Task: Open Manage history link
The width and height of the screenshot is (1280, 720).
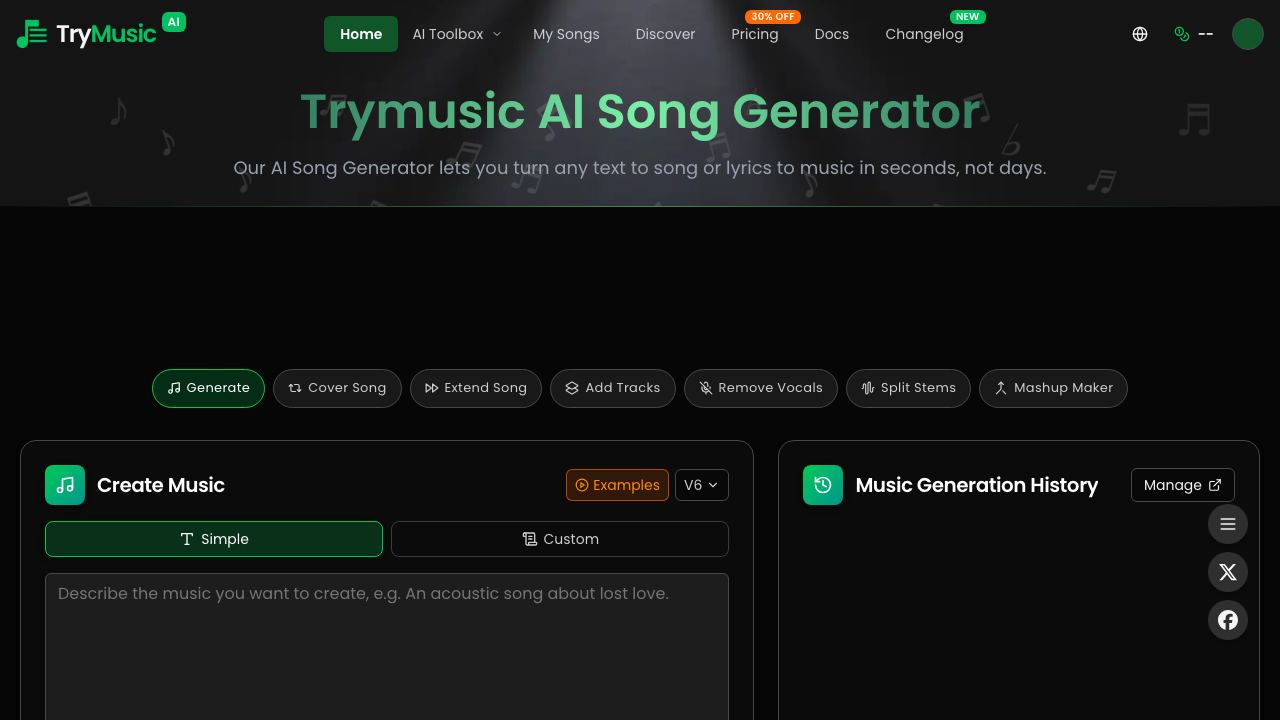Action: coord(1183,485)
